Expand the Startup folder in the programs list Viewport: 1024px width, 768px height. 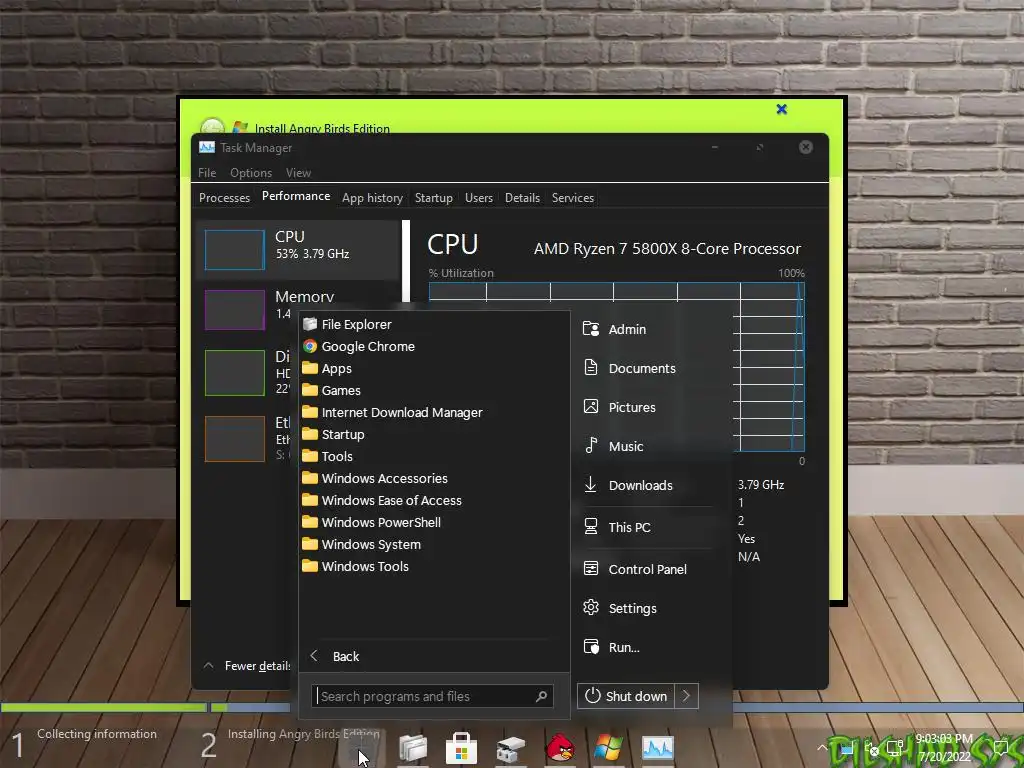coord(342,434)
